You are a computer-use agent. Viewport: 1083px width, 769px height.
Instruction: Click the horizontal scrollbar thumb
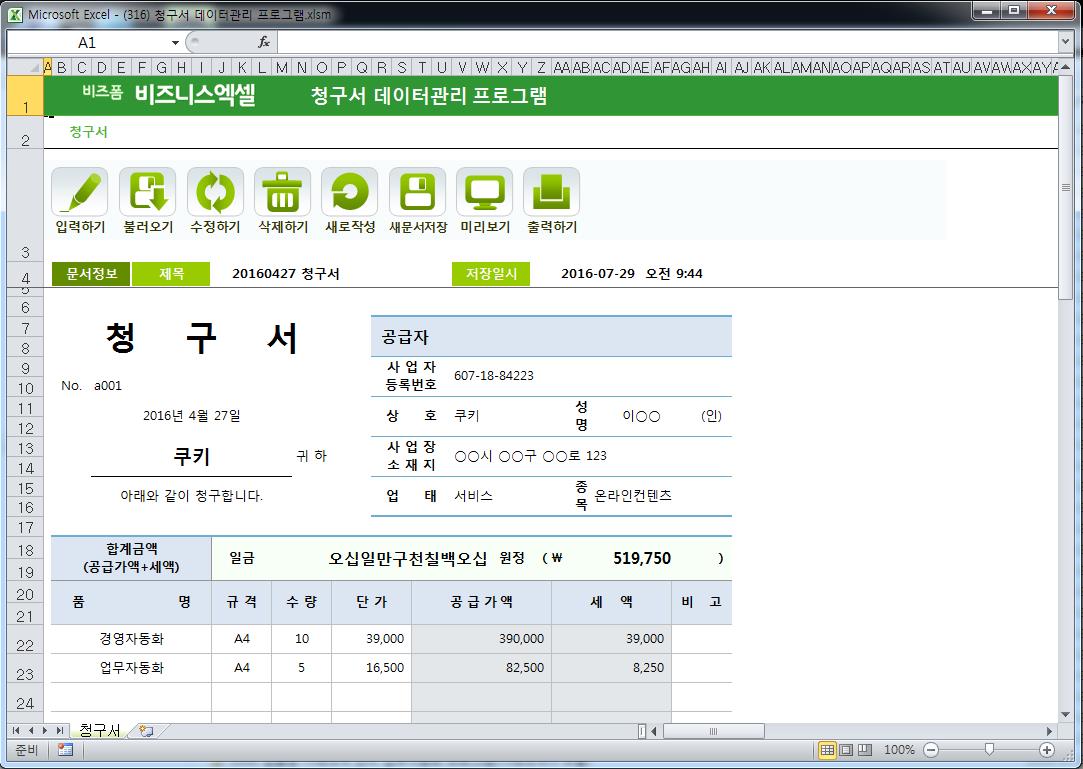pyautogui.click(x=713, y=730)
